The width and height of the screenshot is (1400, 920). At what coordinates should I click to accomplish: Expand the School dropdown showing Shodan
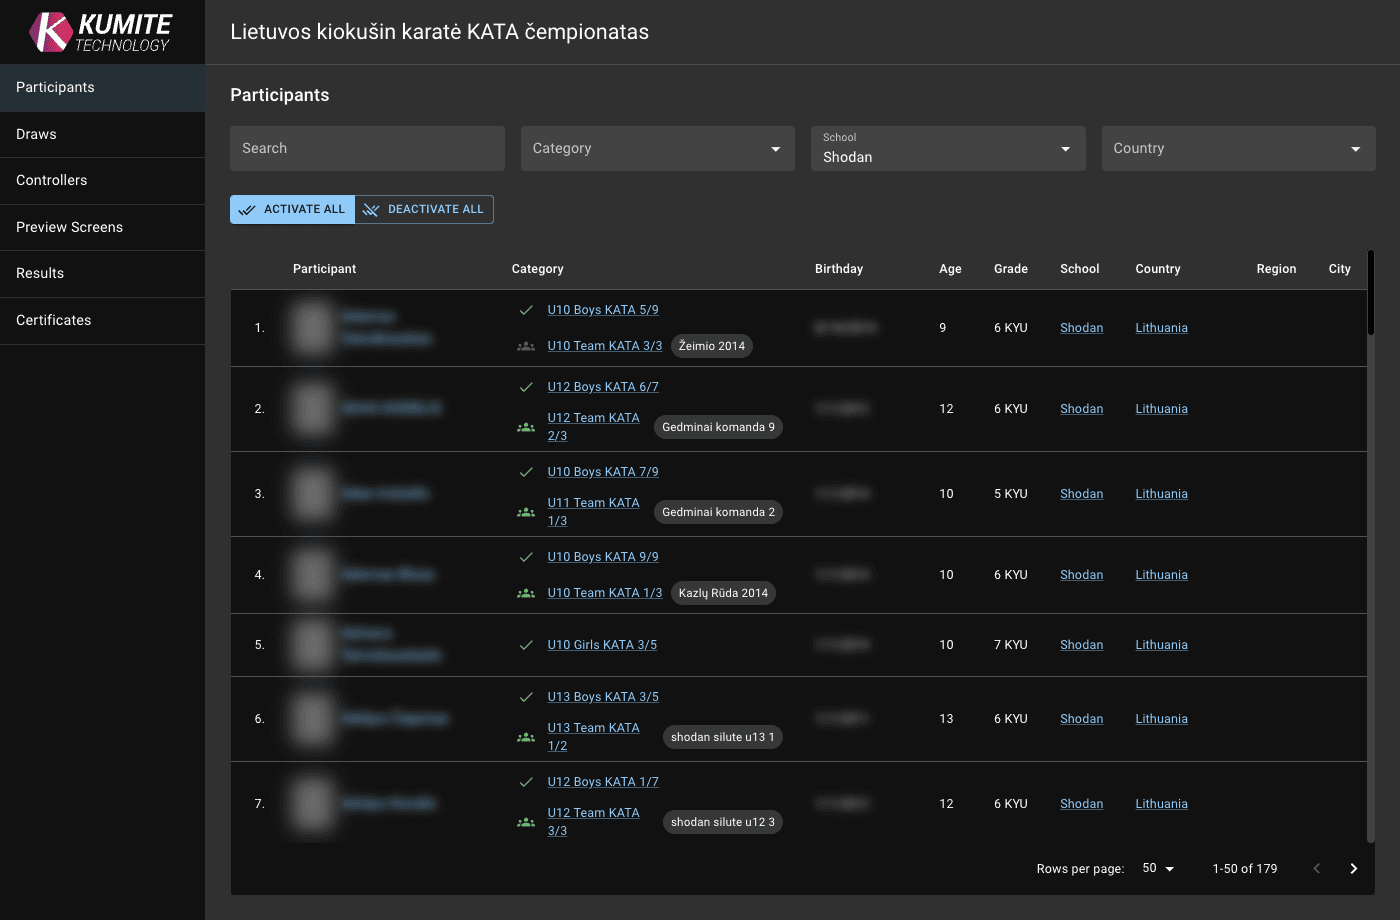point(947,148)
